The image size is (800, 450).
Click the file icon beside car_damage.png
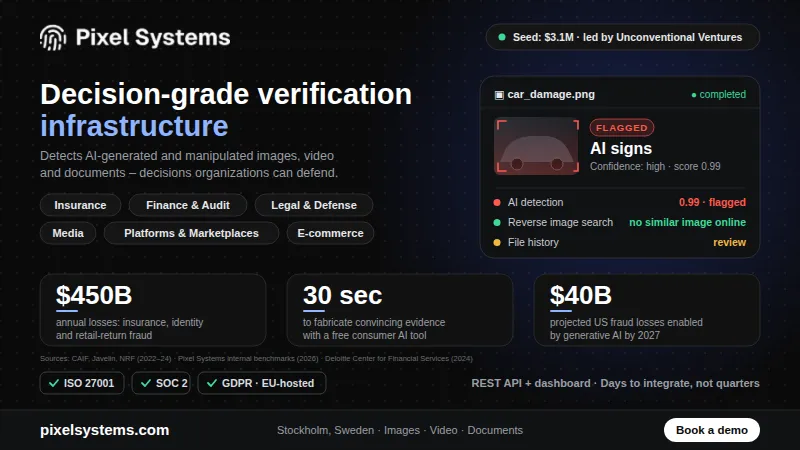(499, 95)
